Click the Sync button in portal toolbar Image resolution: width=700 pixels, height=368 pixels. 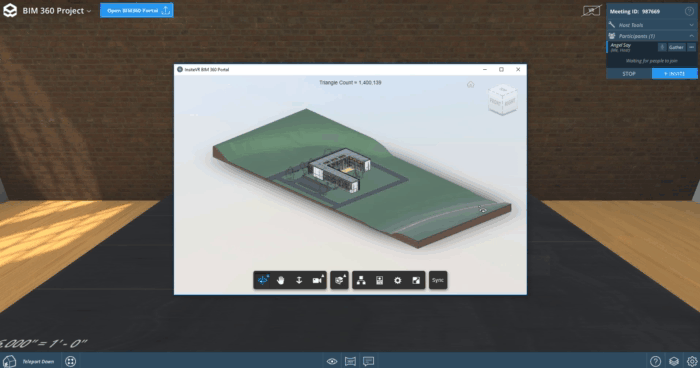pos(438,280)
